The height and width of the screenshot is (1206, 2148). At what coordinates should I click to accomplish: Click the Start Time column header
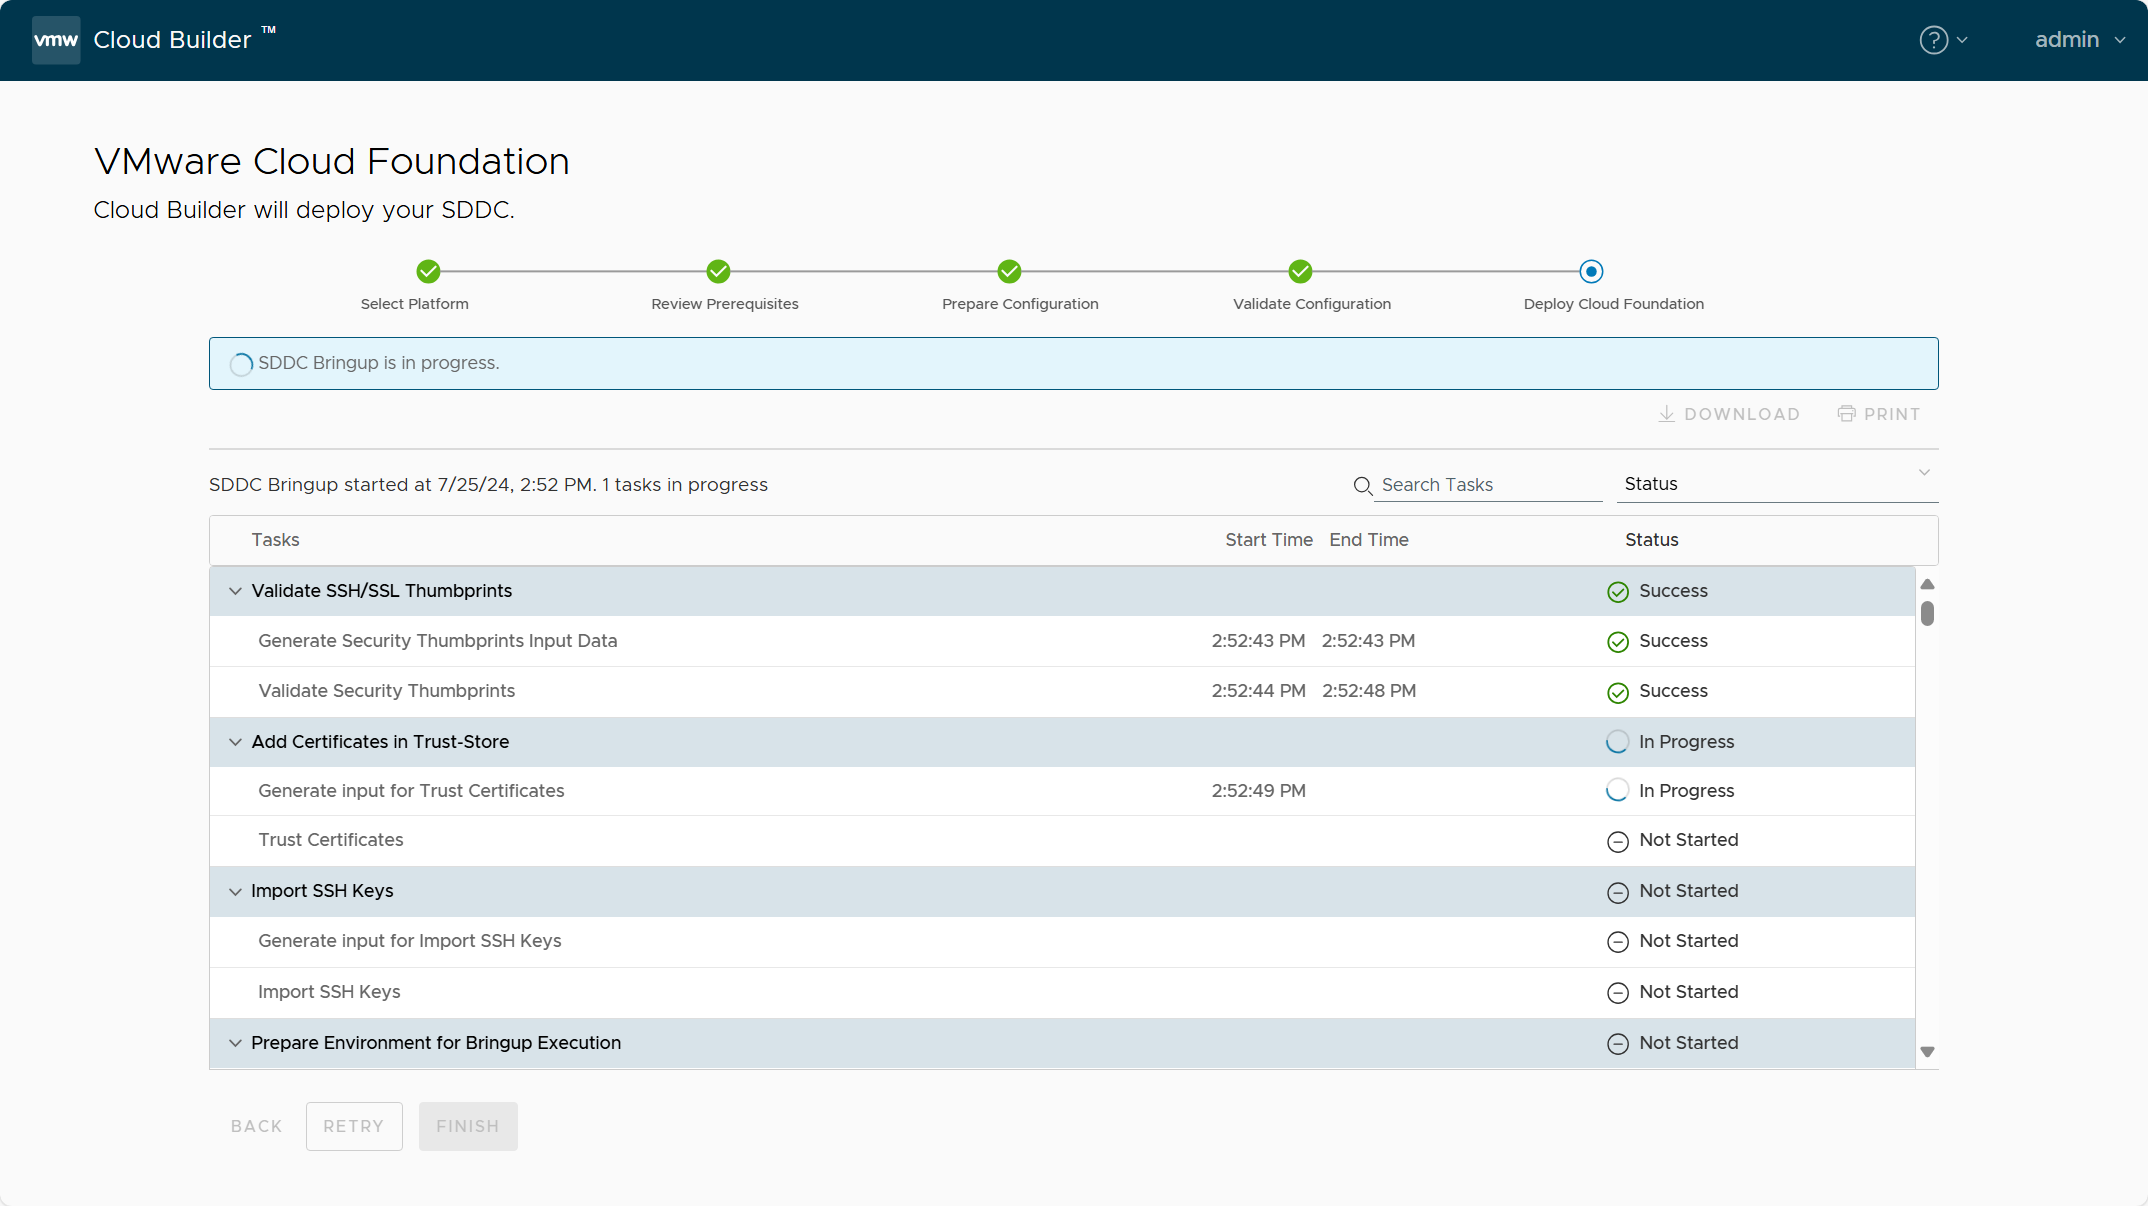1269,540
